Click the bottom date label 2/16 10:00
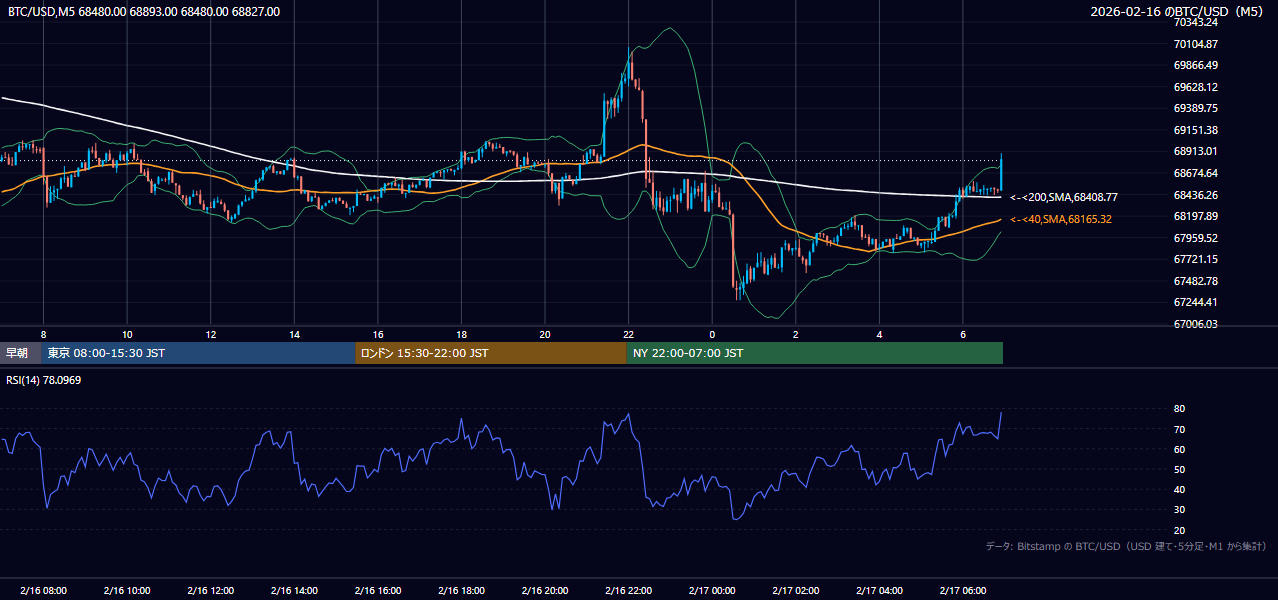The image size is (1278, 600). pyautogui.click(x=127, y=590)
